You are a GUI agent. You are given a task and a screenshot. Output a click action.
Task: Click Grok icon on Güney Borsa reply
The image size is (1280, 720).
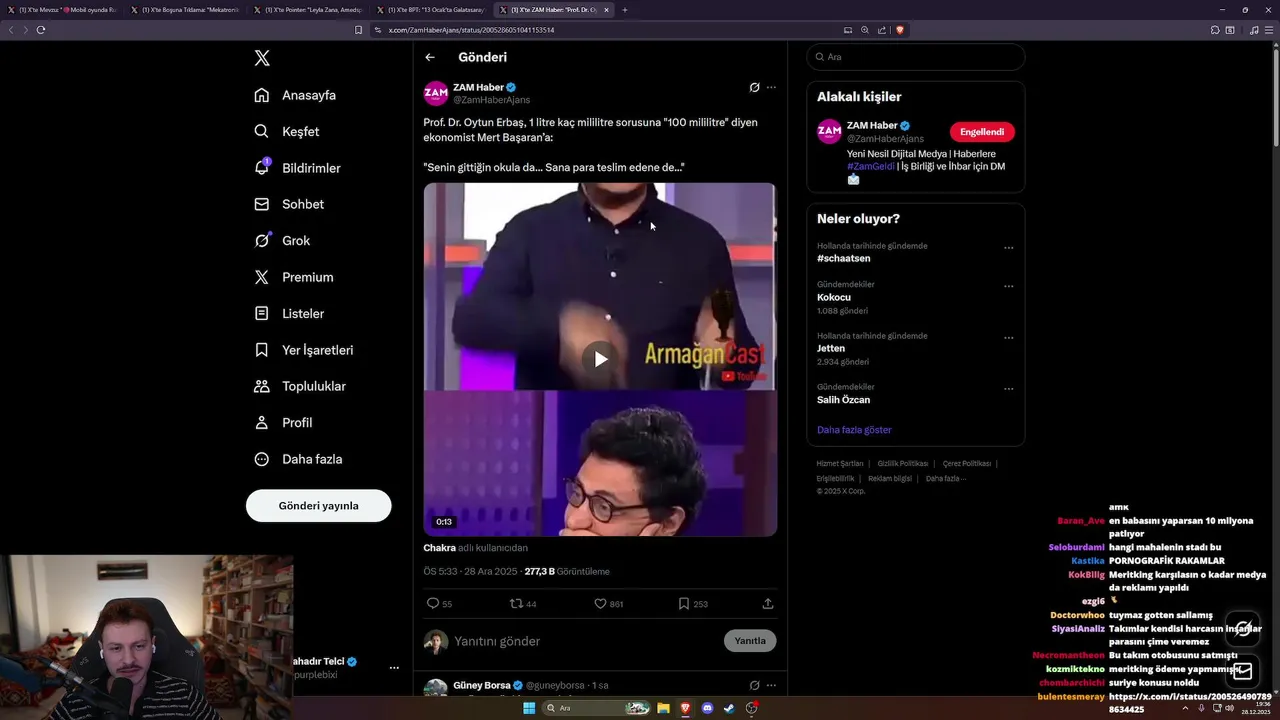(754, 685)
